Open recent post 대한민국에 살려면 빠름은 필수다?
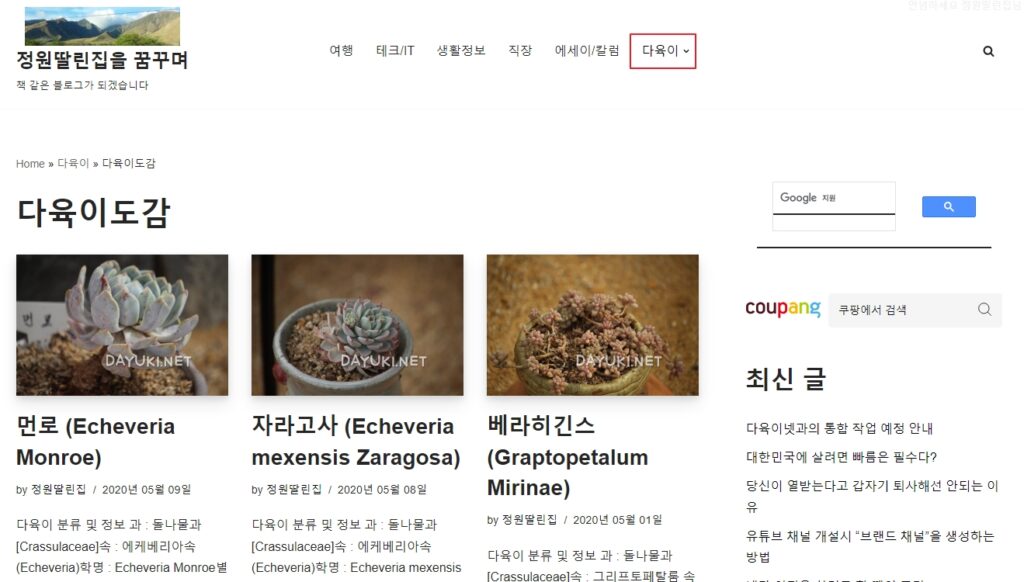 click(841, 457)
